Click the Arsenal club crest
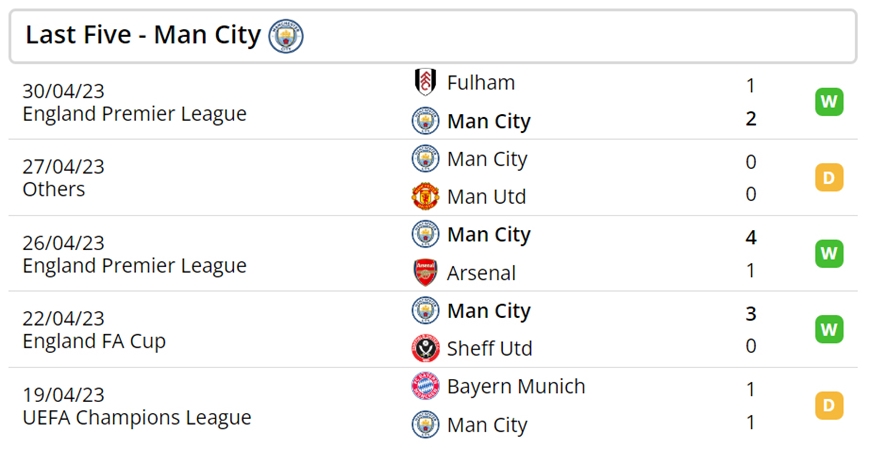Viewport: 870px width, 449px height. pyautogui.click(x=426, y=273)
